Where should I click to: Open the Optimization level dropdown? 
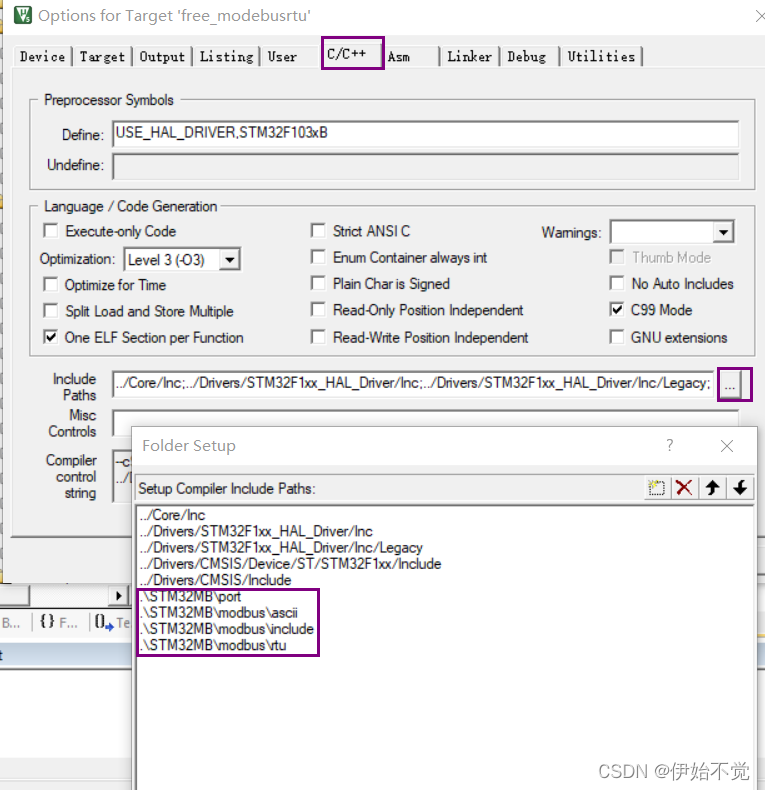click(x=230, y=259)
